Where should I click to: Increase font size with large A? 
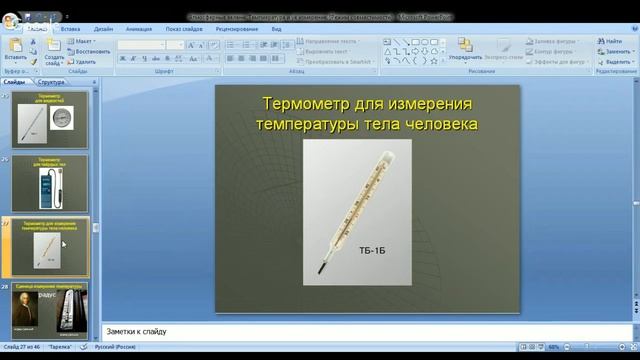(x=191, y=45)
